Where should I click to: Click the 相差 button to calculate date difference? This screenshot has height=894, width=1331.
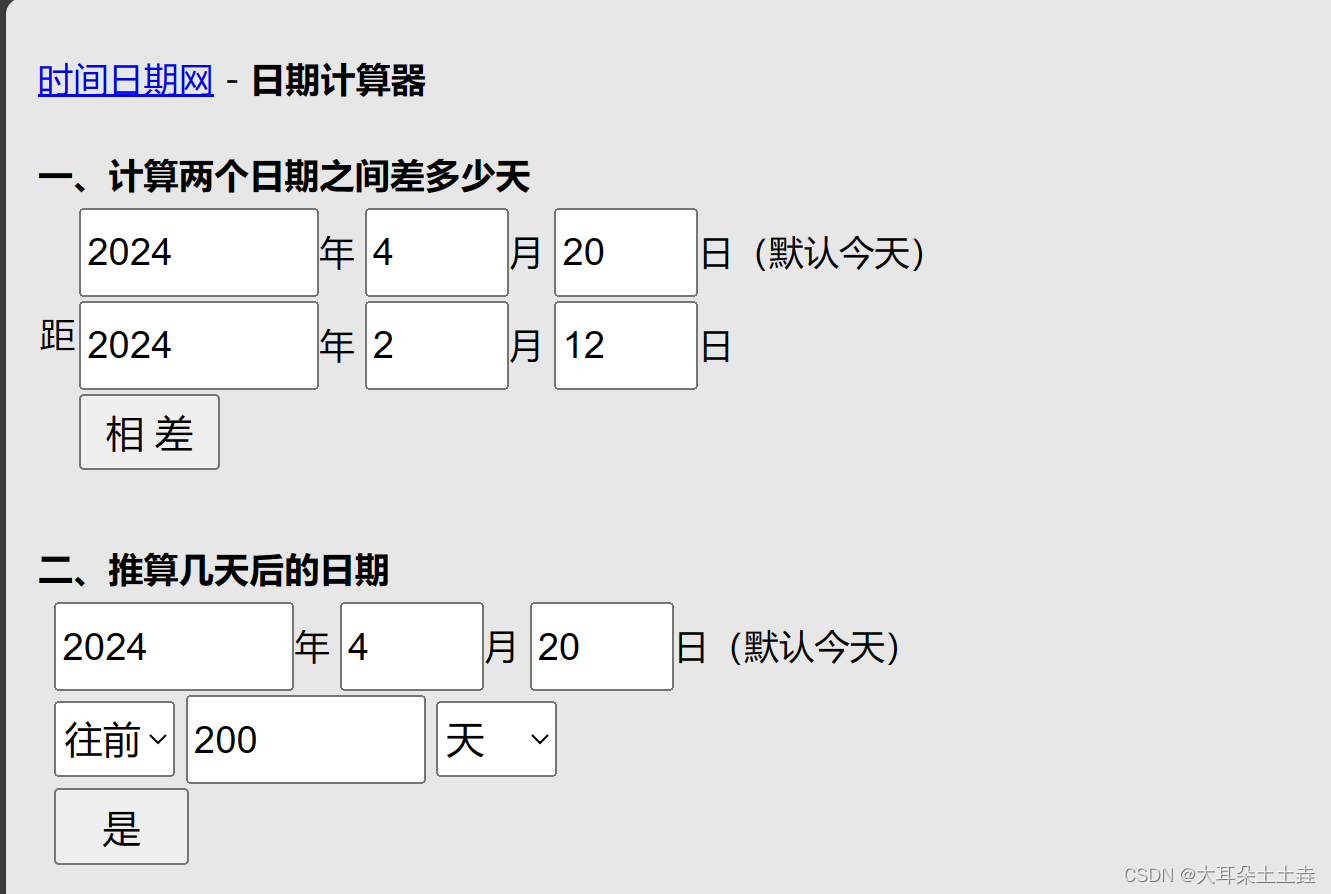(x=148, y=431)
